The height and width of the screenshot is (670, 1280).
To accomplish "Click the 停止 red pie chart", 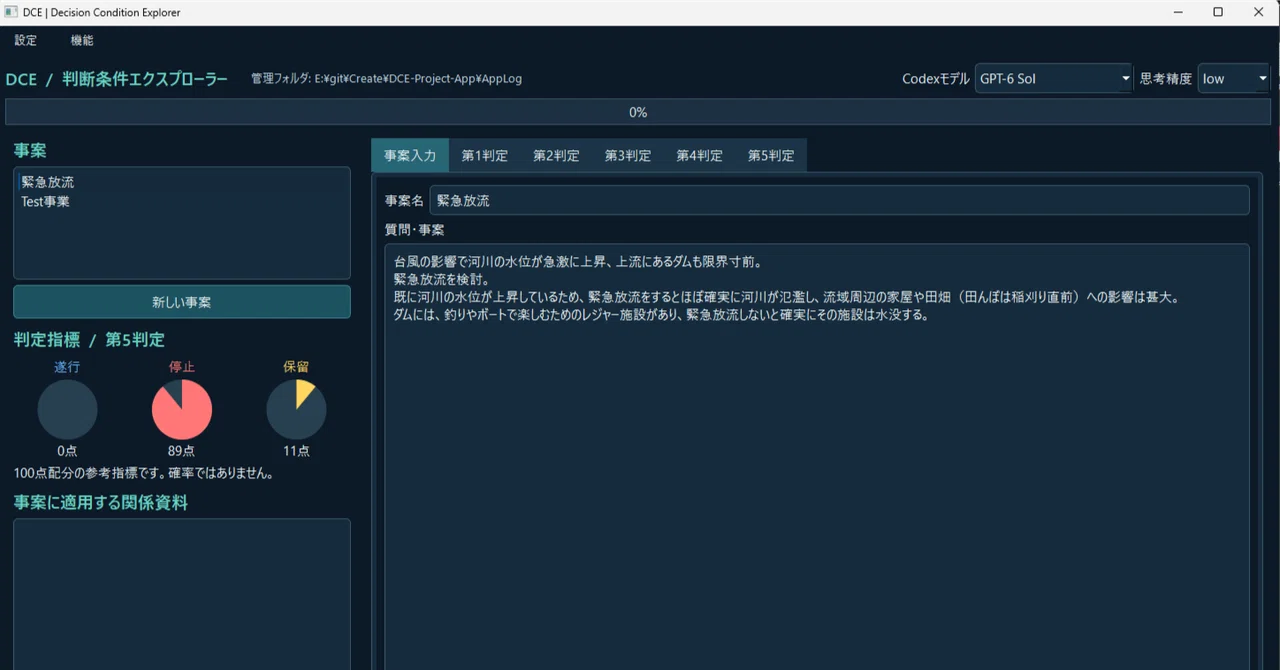I will click(x=182, y=410).
